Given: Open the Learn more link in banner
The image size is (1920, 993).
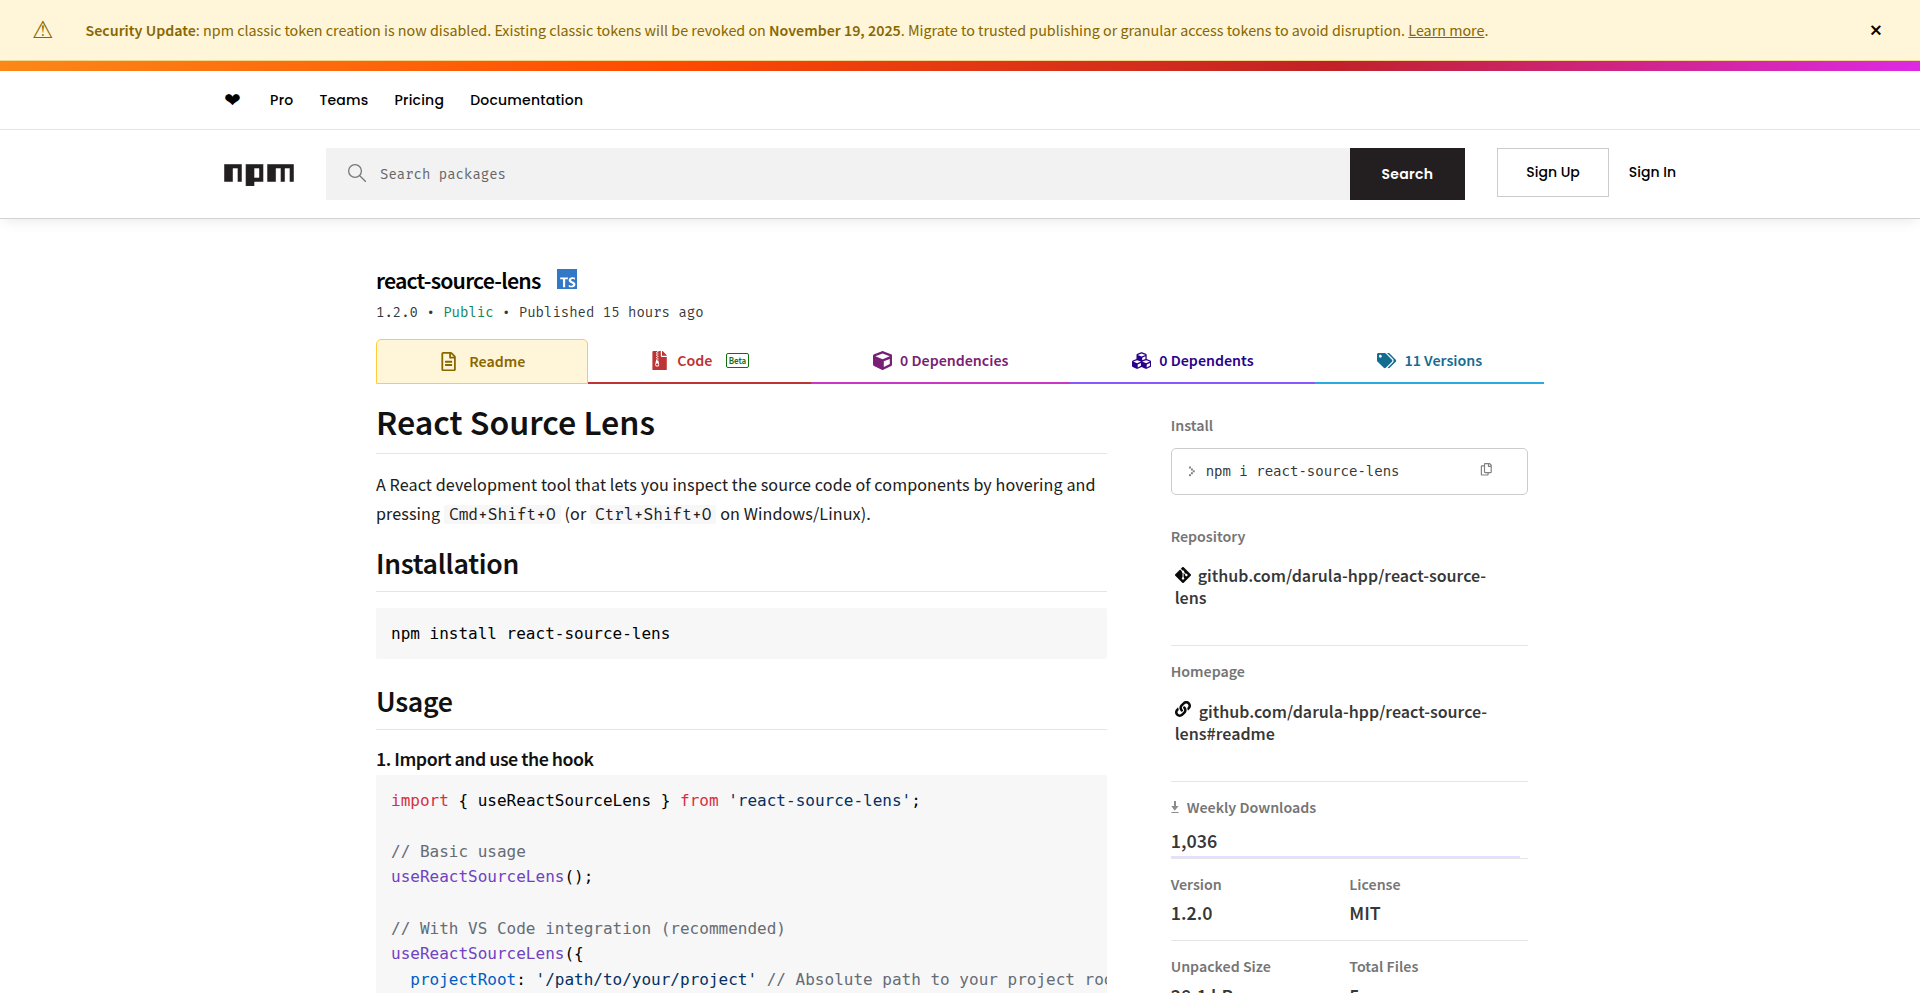Looking at the screenshot, I should (1446, 31).
